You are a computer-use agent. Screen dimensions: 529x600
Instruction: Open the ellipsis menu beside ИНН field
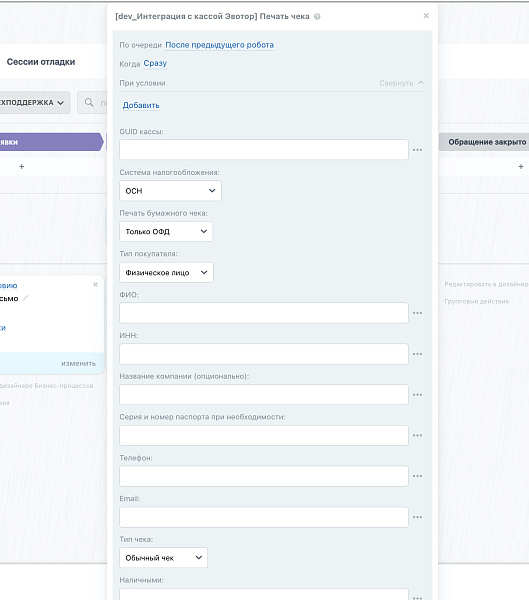coord(417,354)
